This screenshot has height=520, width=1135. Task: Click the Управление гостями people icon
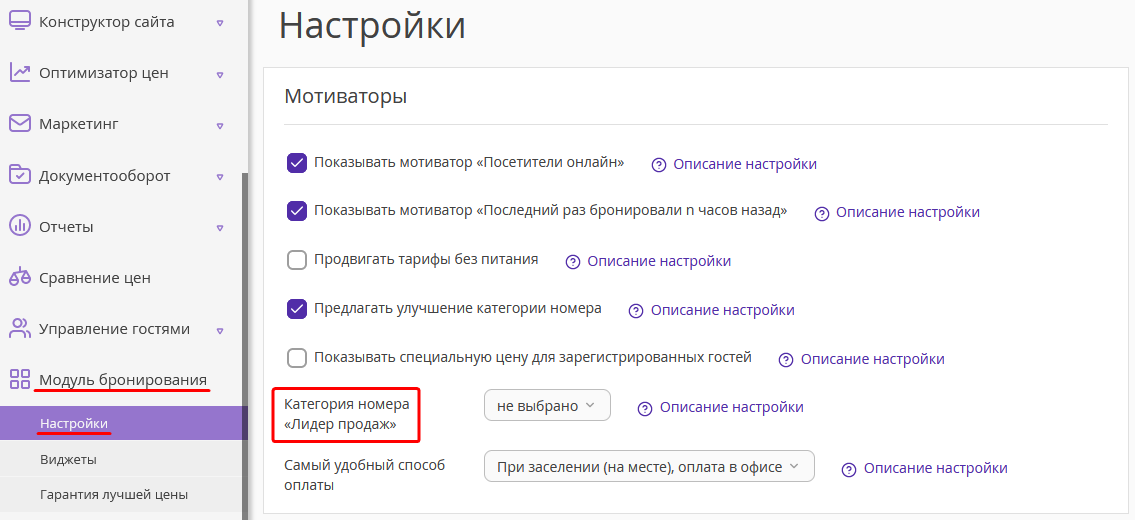(x=20, y=329)
